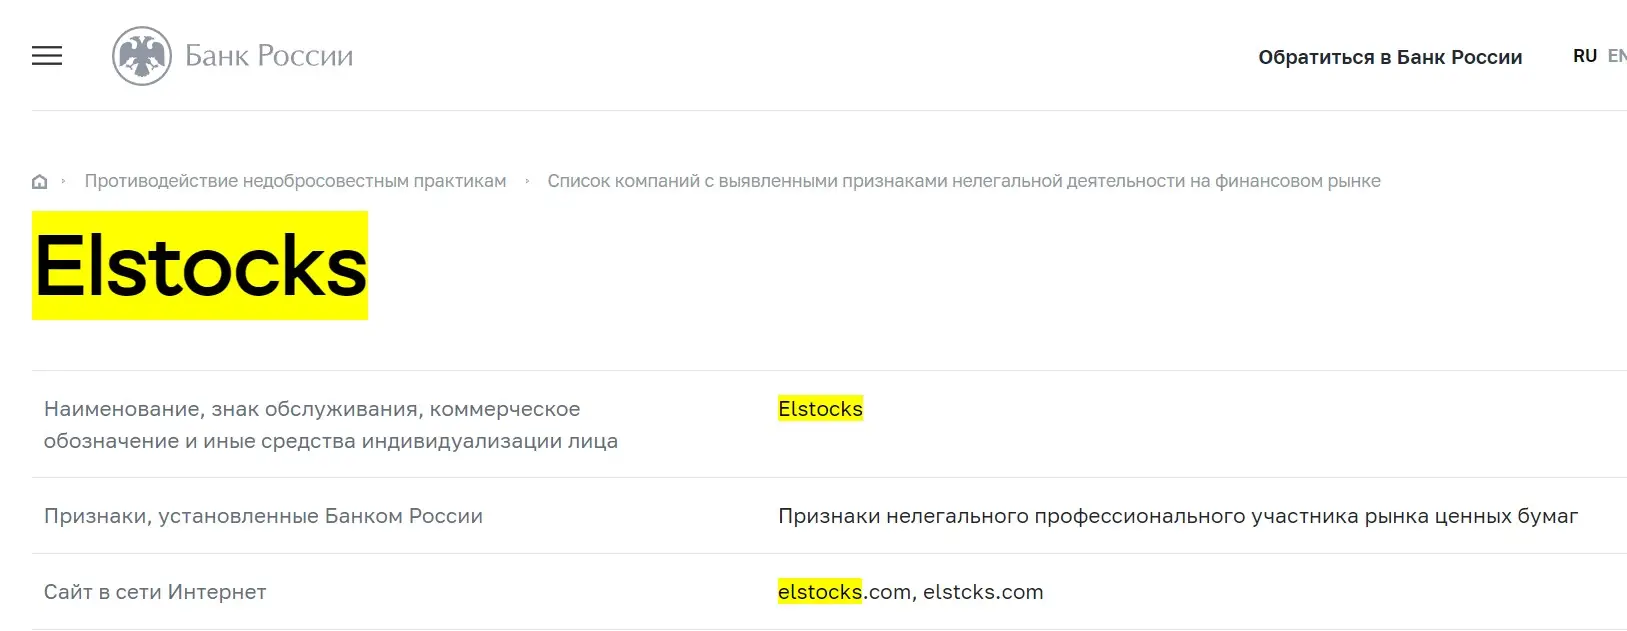
Task: Select the RU language option
Action: [1585, 56]
